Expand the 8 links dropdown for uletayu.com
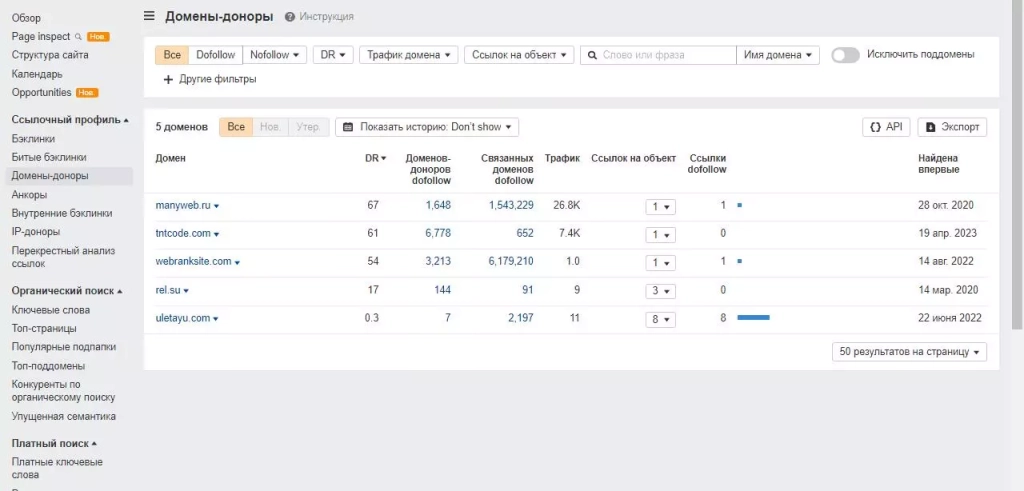This screenshot has width=1024, height=491. pos(661,319)
